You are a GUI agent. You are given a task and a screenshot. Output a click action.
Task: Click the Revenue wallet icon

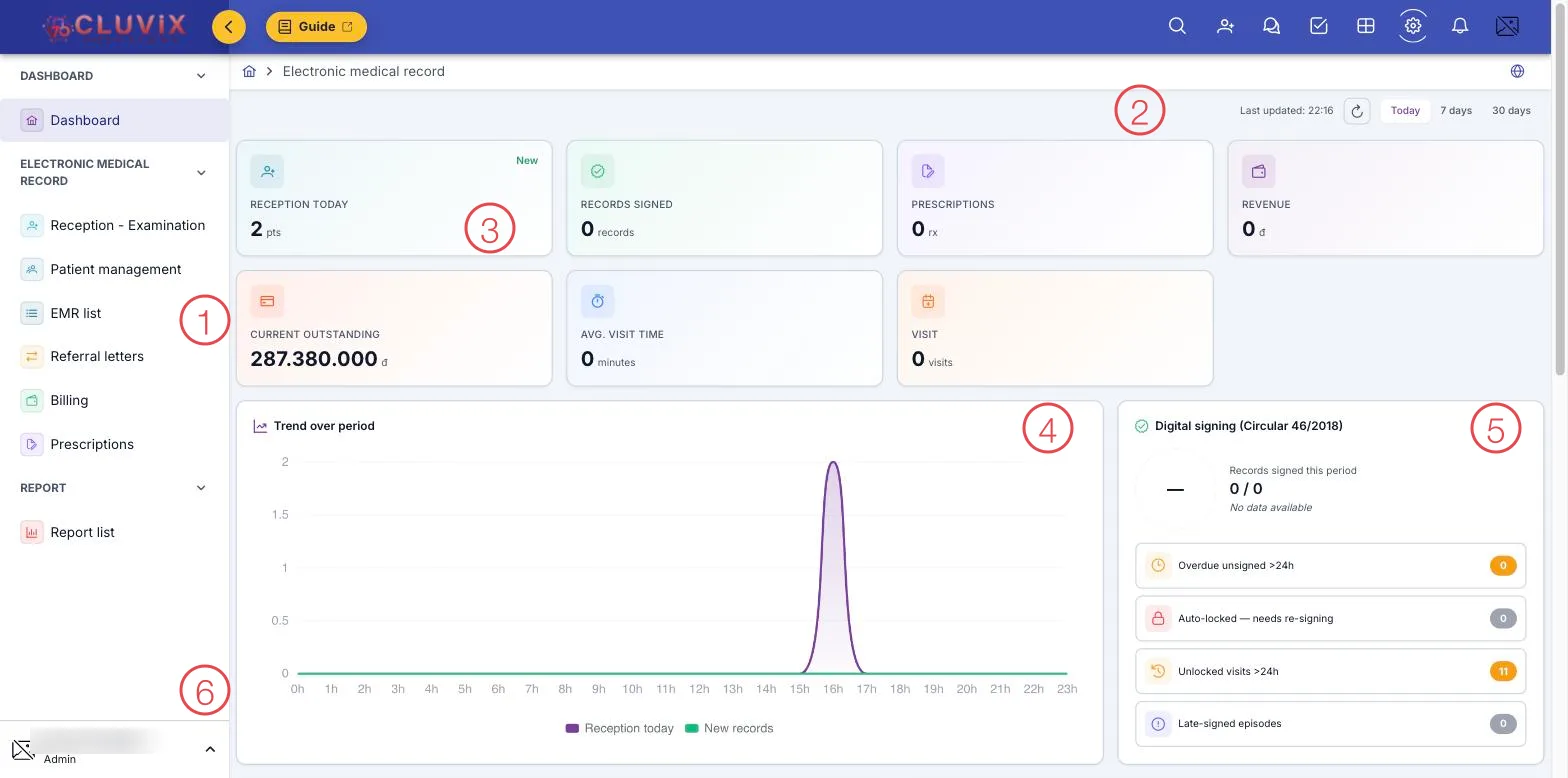1259,171
